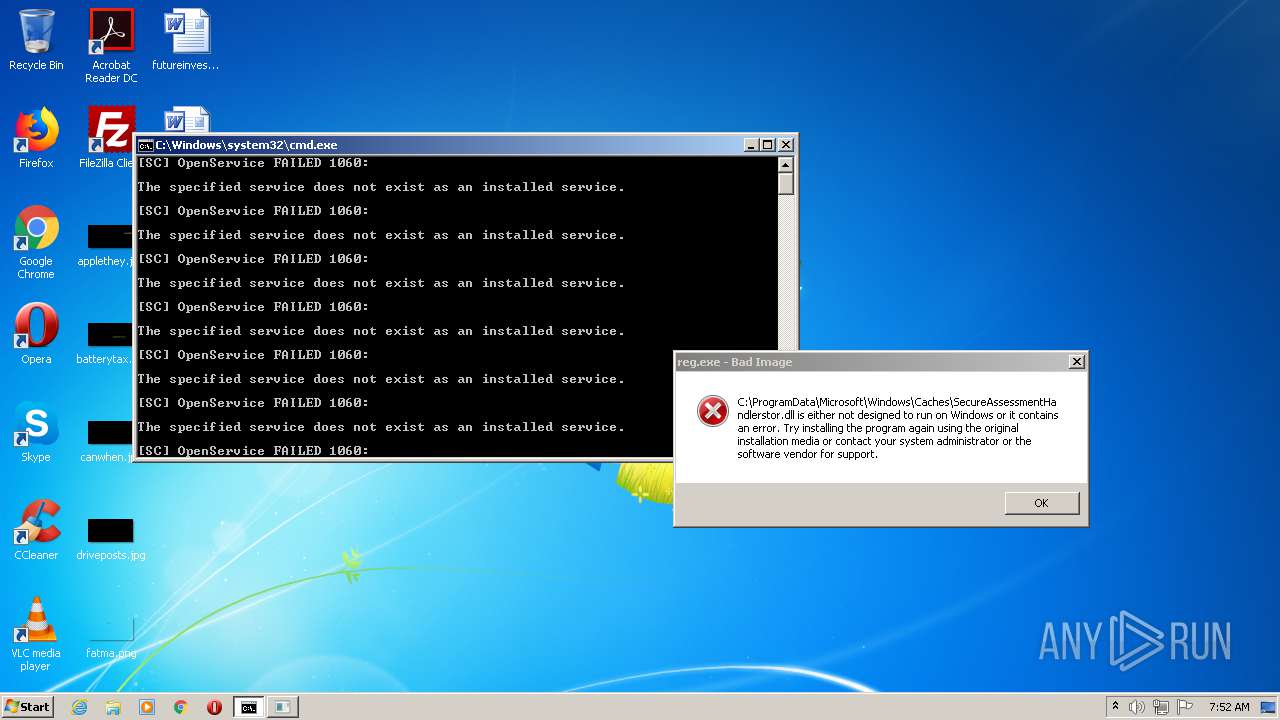Launch the Firefox desktop shortcut
The width and height of the screenshot is (1280, 720).
(x=36, y=138)
